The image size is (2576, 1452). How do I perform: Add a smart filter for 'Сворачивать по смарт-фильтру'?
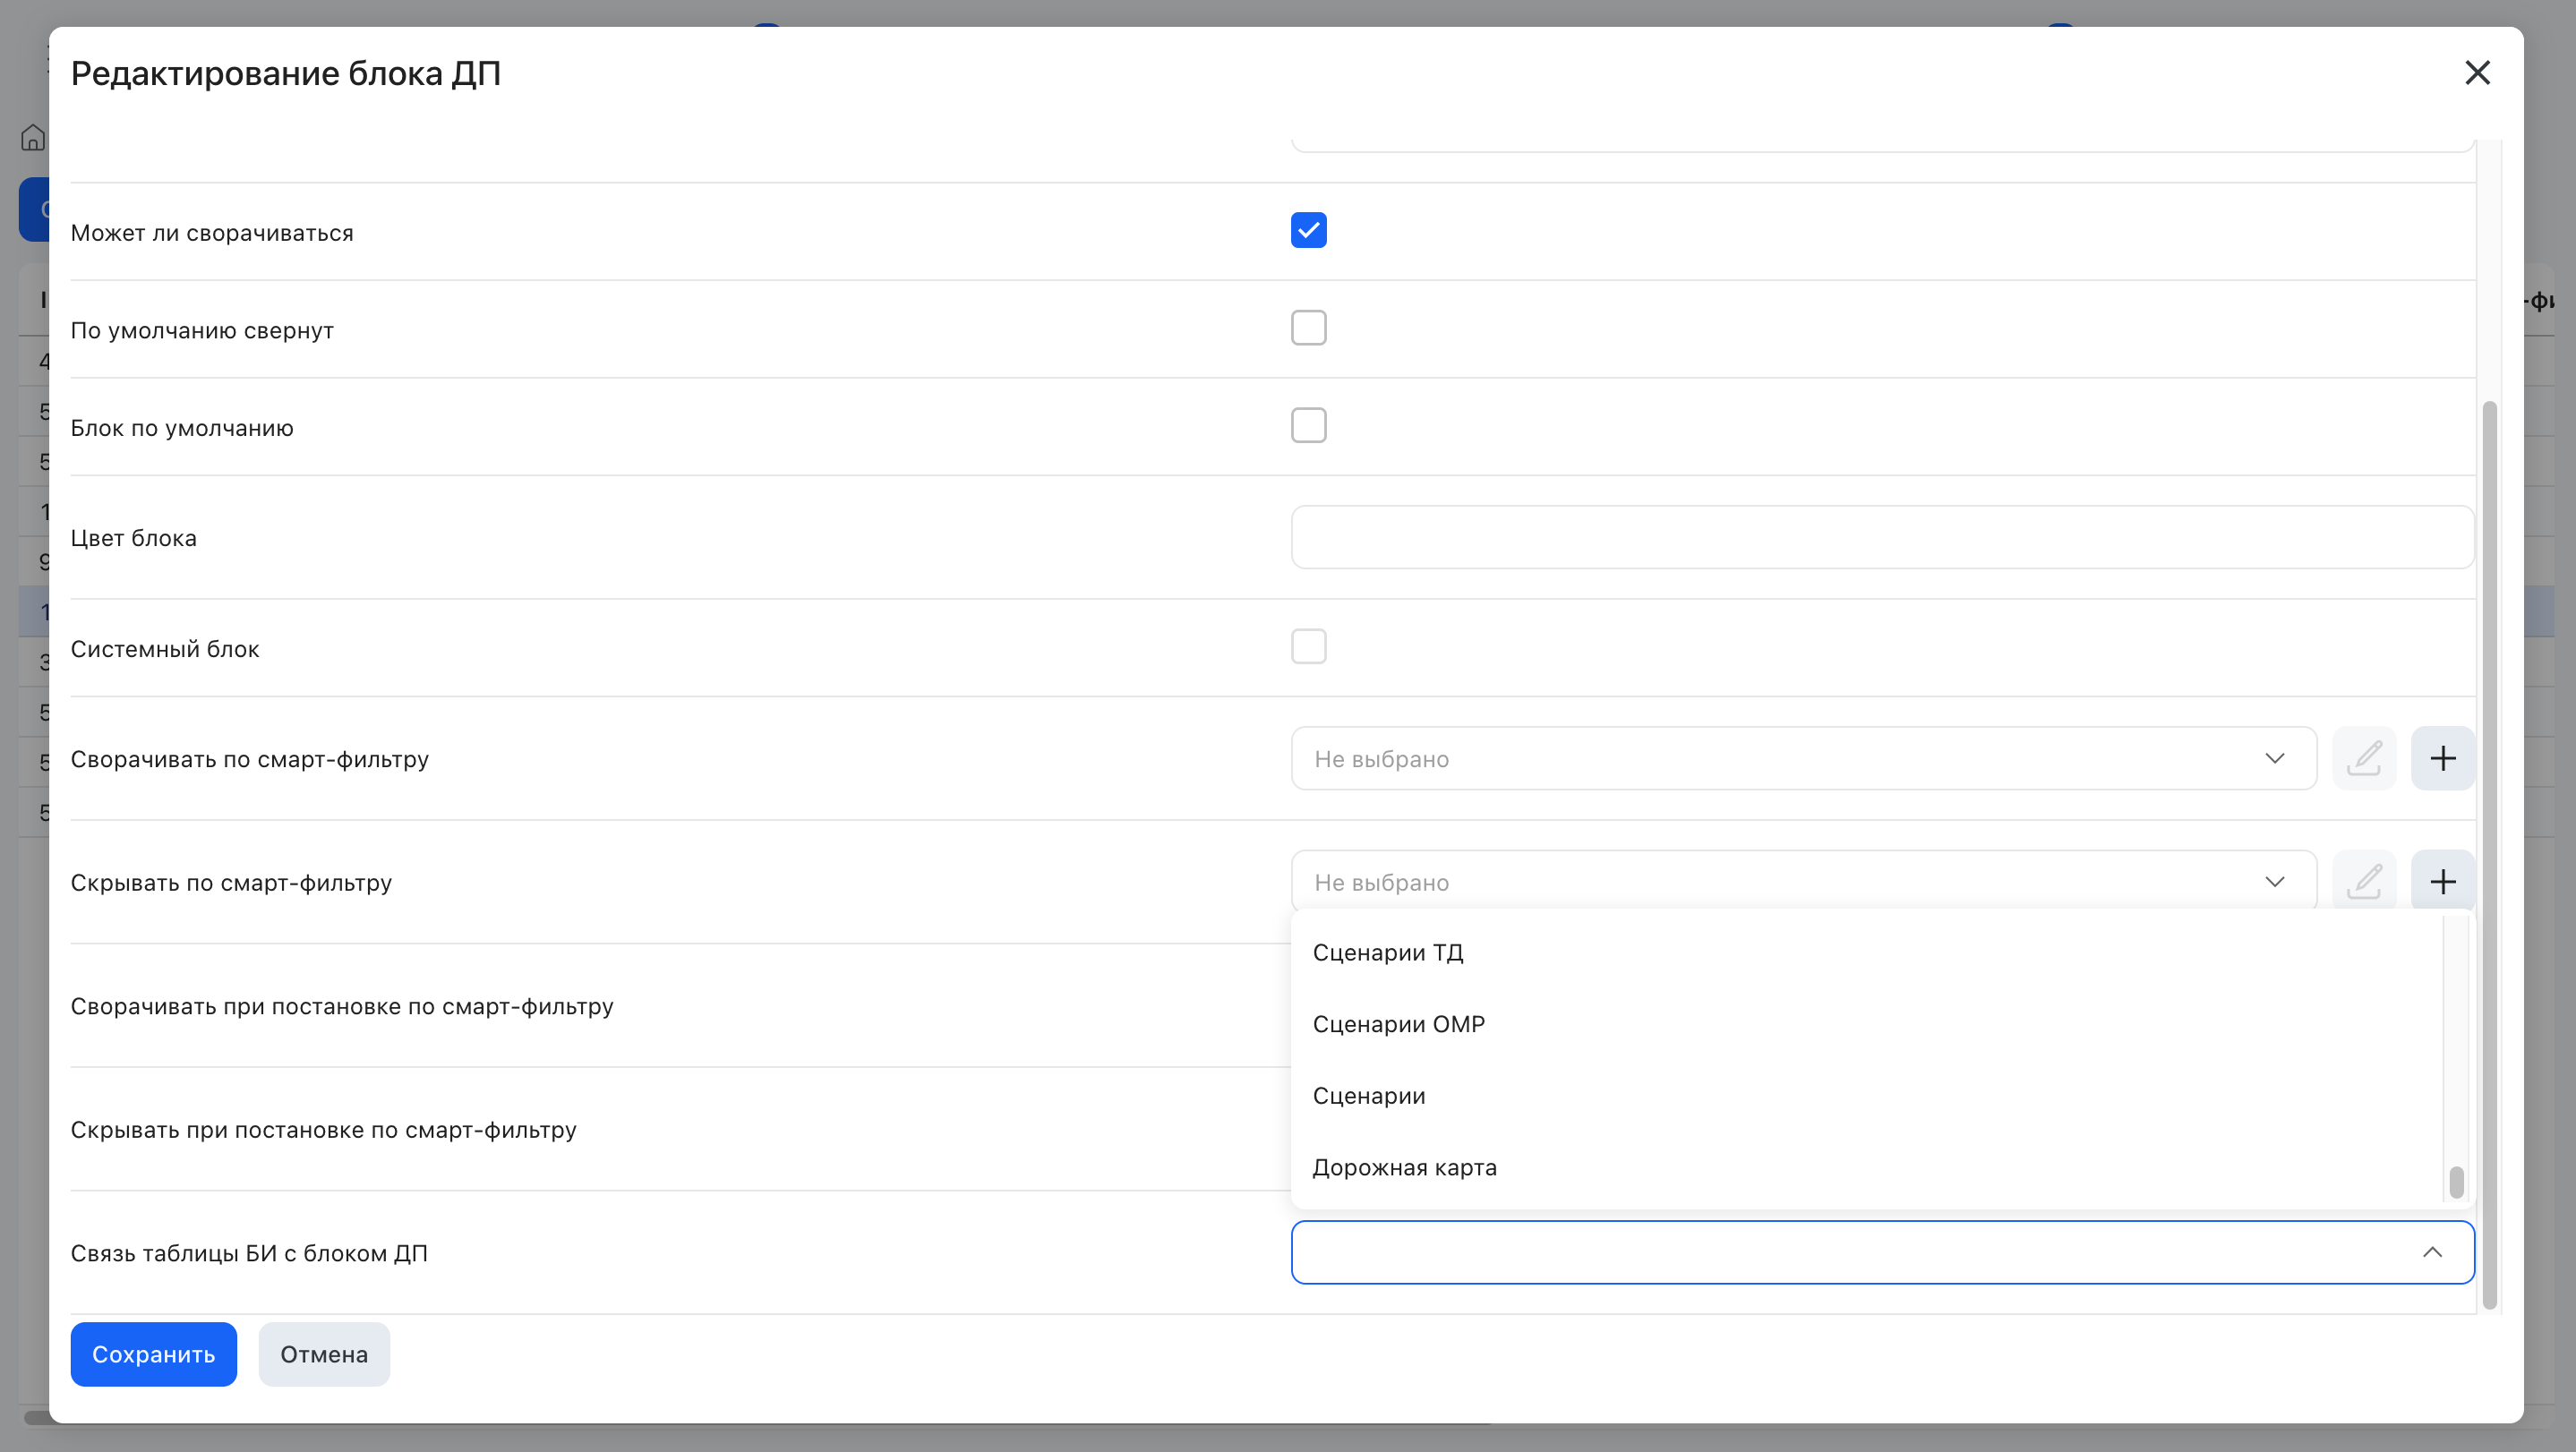pyautogui.click(x=2442, y=758)
